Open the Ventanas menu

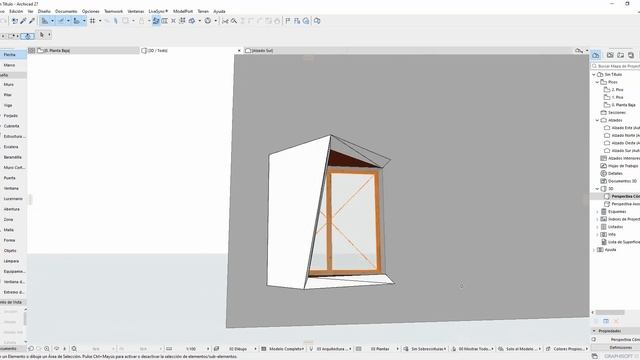pyautogui.click(x=136, y=11)
